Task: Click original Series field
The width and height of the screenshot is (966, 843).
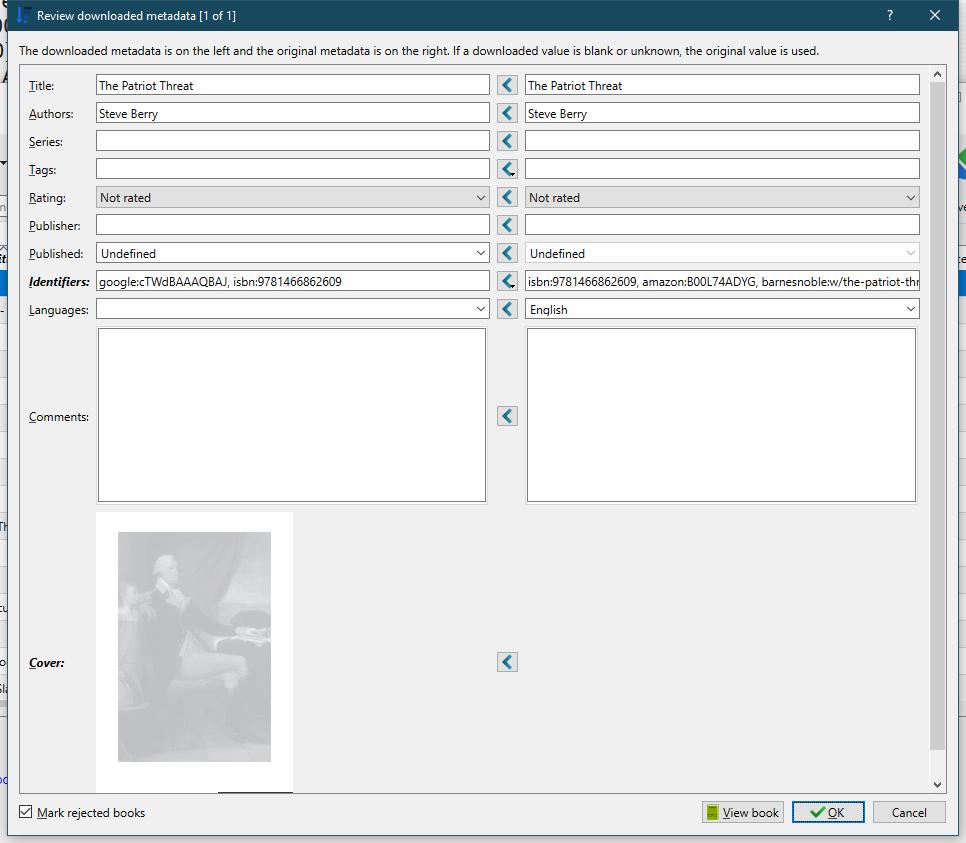Action: click(x=722, y=141)
